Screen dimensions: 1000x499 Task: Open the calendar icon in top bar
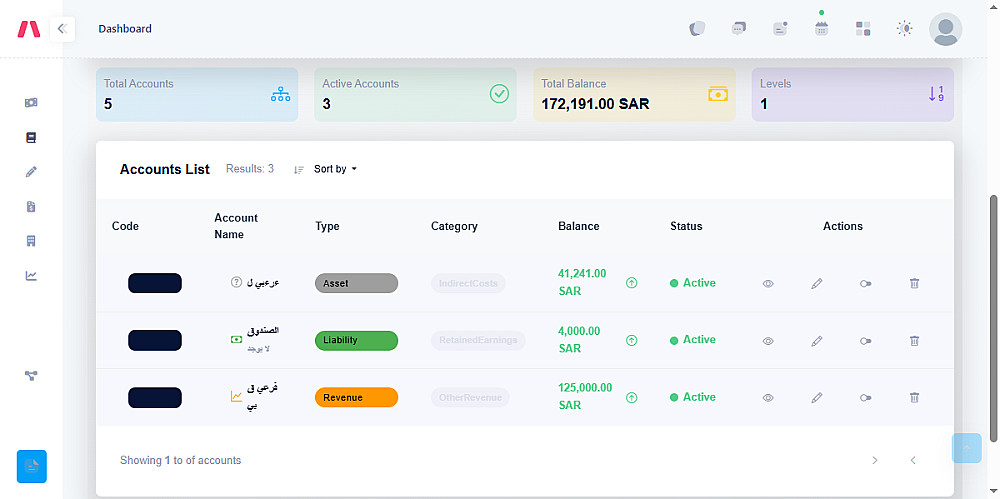pyautogui.click(x=821, y=29)
